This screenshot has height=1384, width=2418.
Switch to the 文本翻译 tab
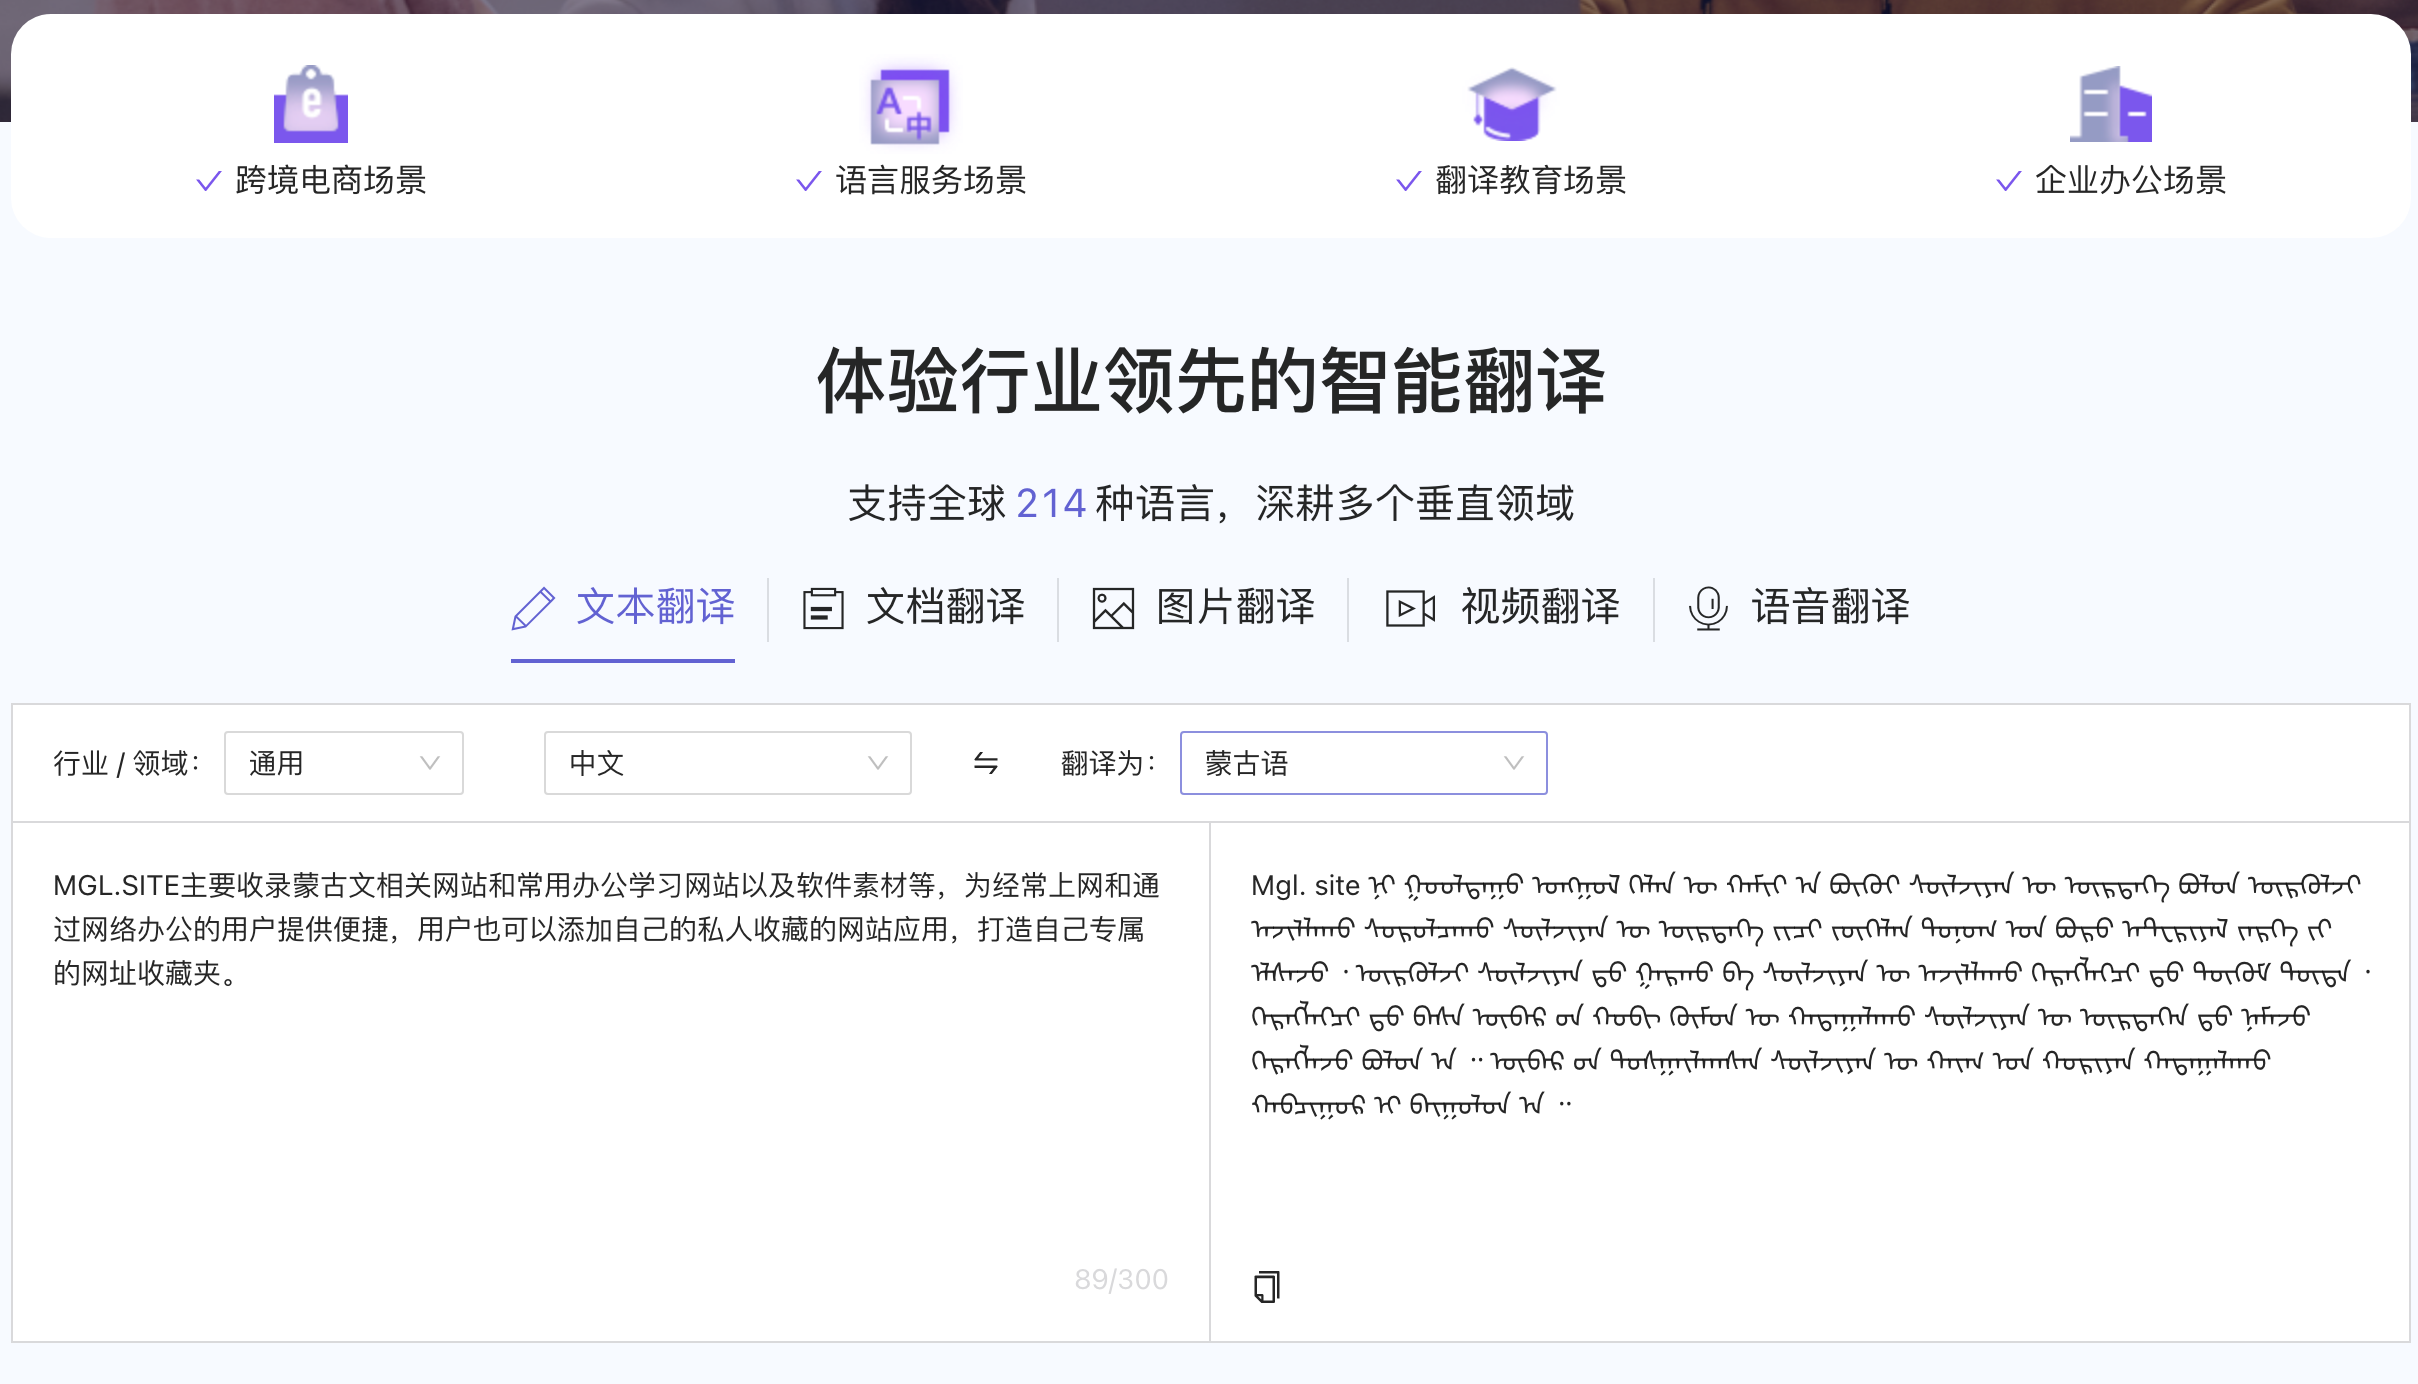point(656,608)
